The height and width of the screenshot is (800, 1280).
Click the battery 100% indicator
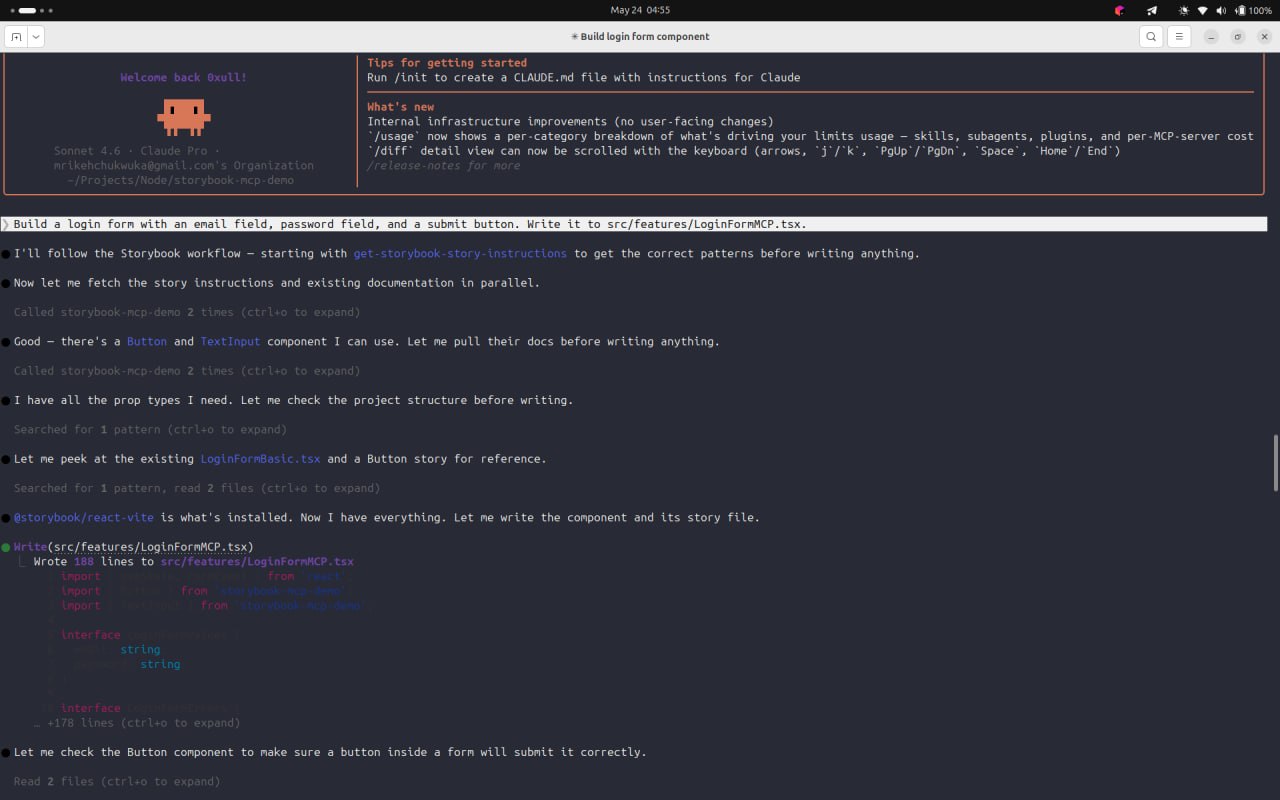click(x=1253, y=10)
